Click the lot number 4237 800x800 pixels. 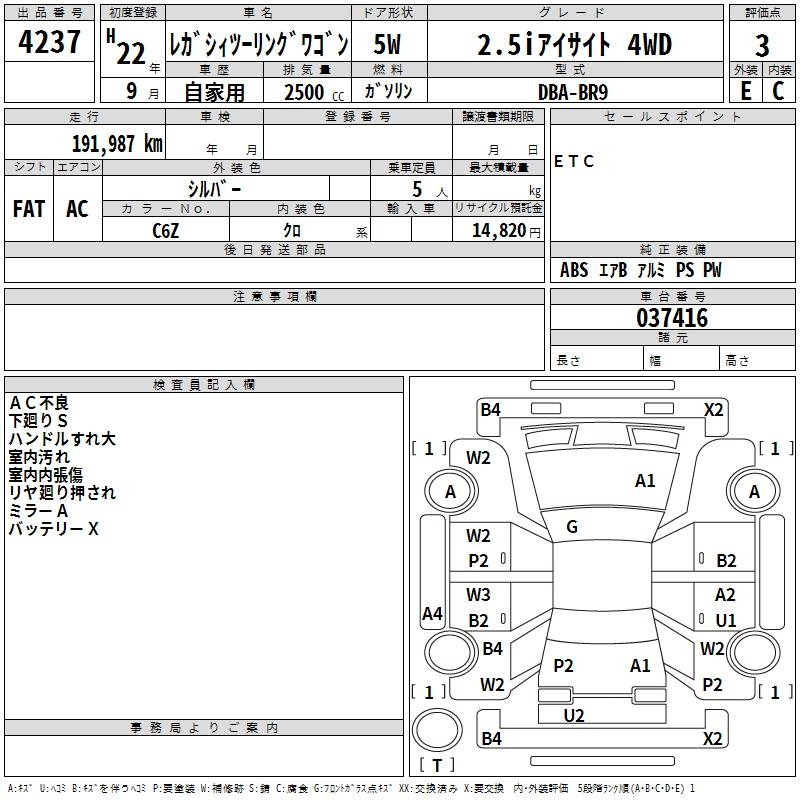pyautogui.click(x=49, y=42)
